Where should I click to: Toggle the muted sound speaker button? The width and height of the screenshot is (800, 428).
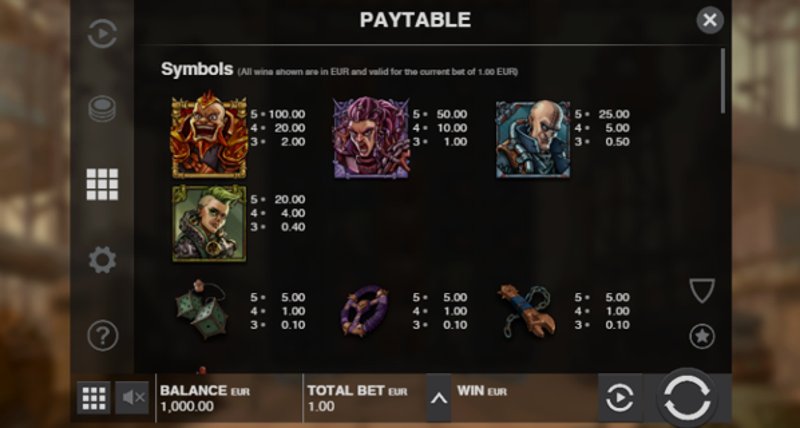point(132,397)
